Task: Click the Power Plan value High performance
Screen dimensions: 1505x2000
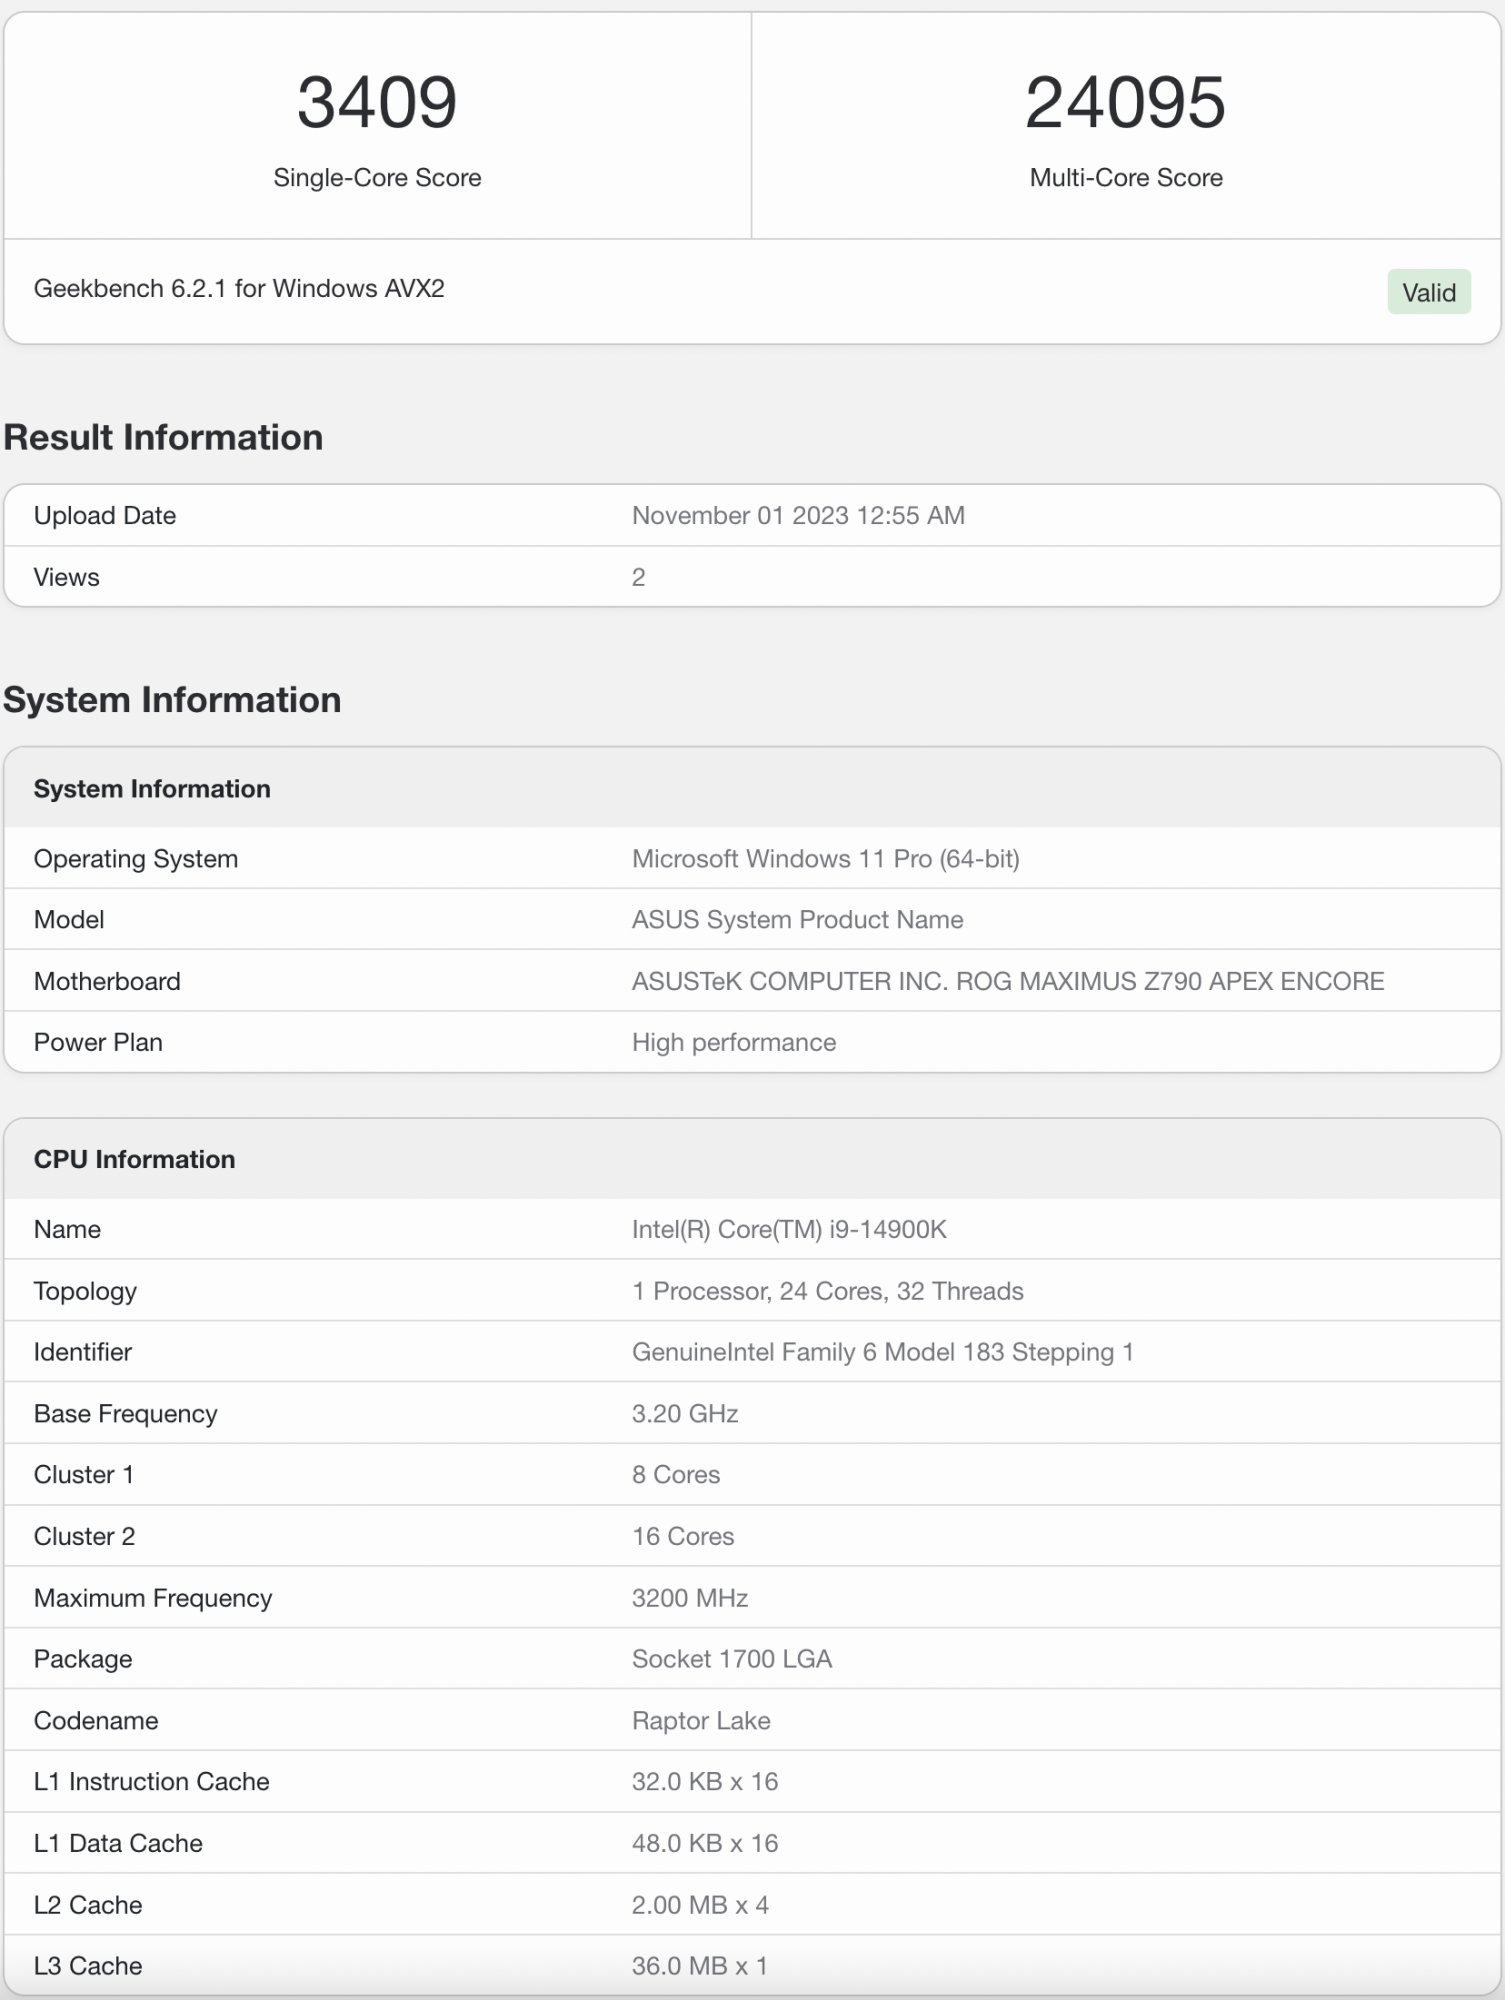Action: pos(733,1042)
